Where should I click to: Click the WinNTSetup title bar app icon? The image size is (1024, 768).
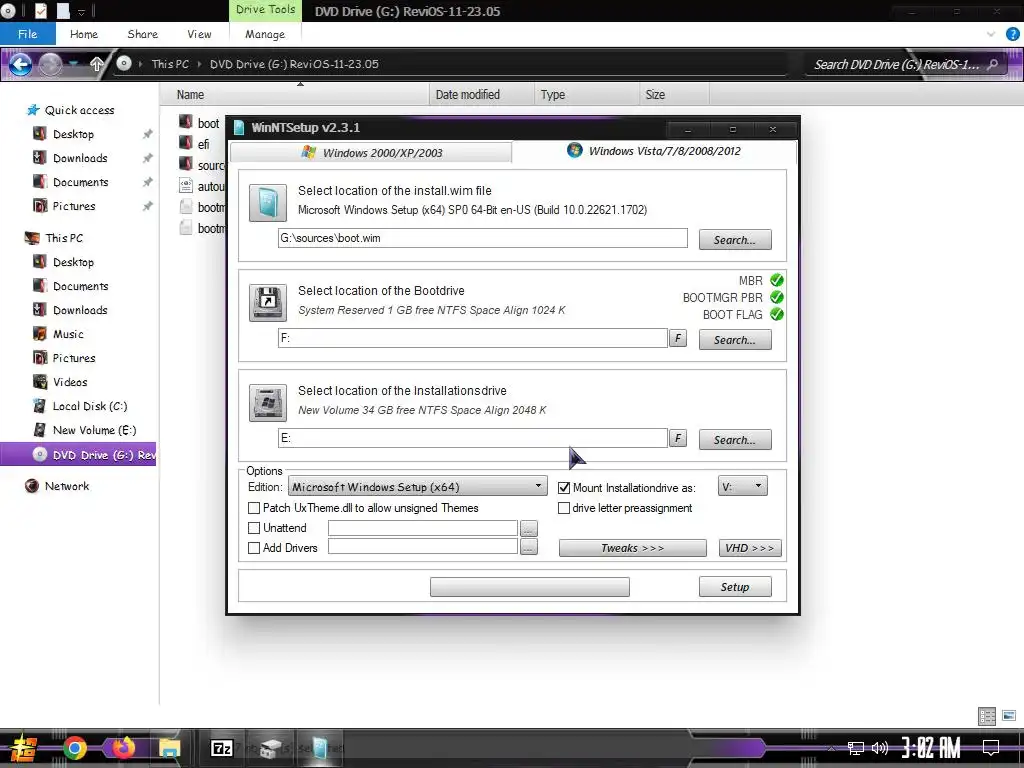click(240, 128)
